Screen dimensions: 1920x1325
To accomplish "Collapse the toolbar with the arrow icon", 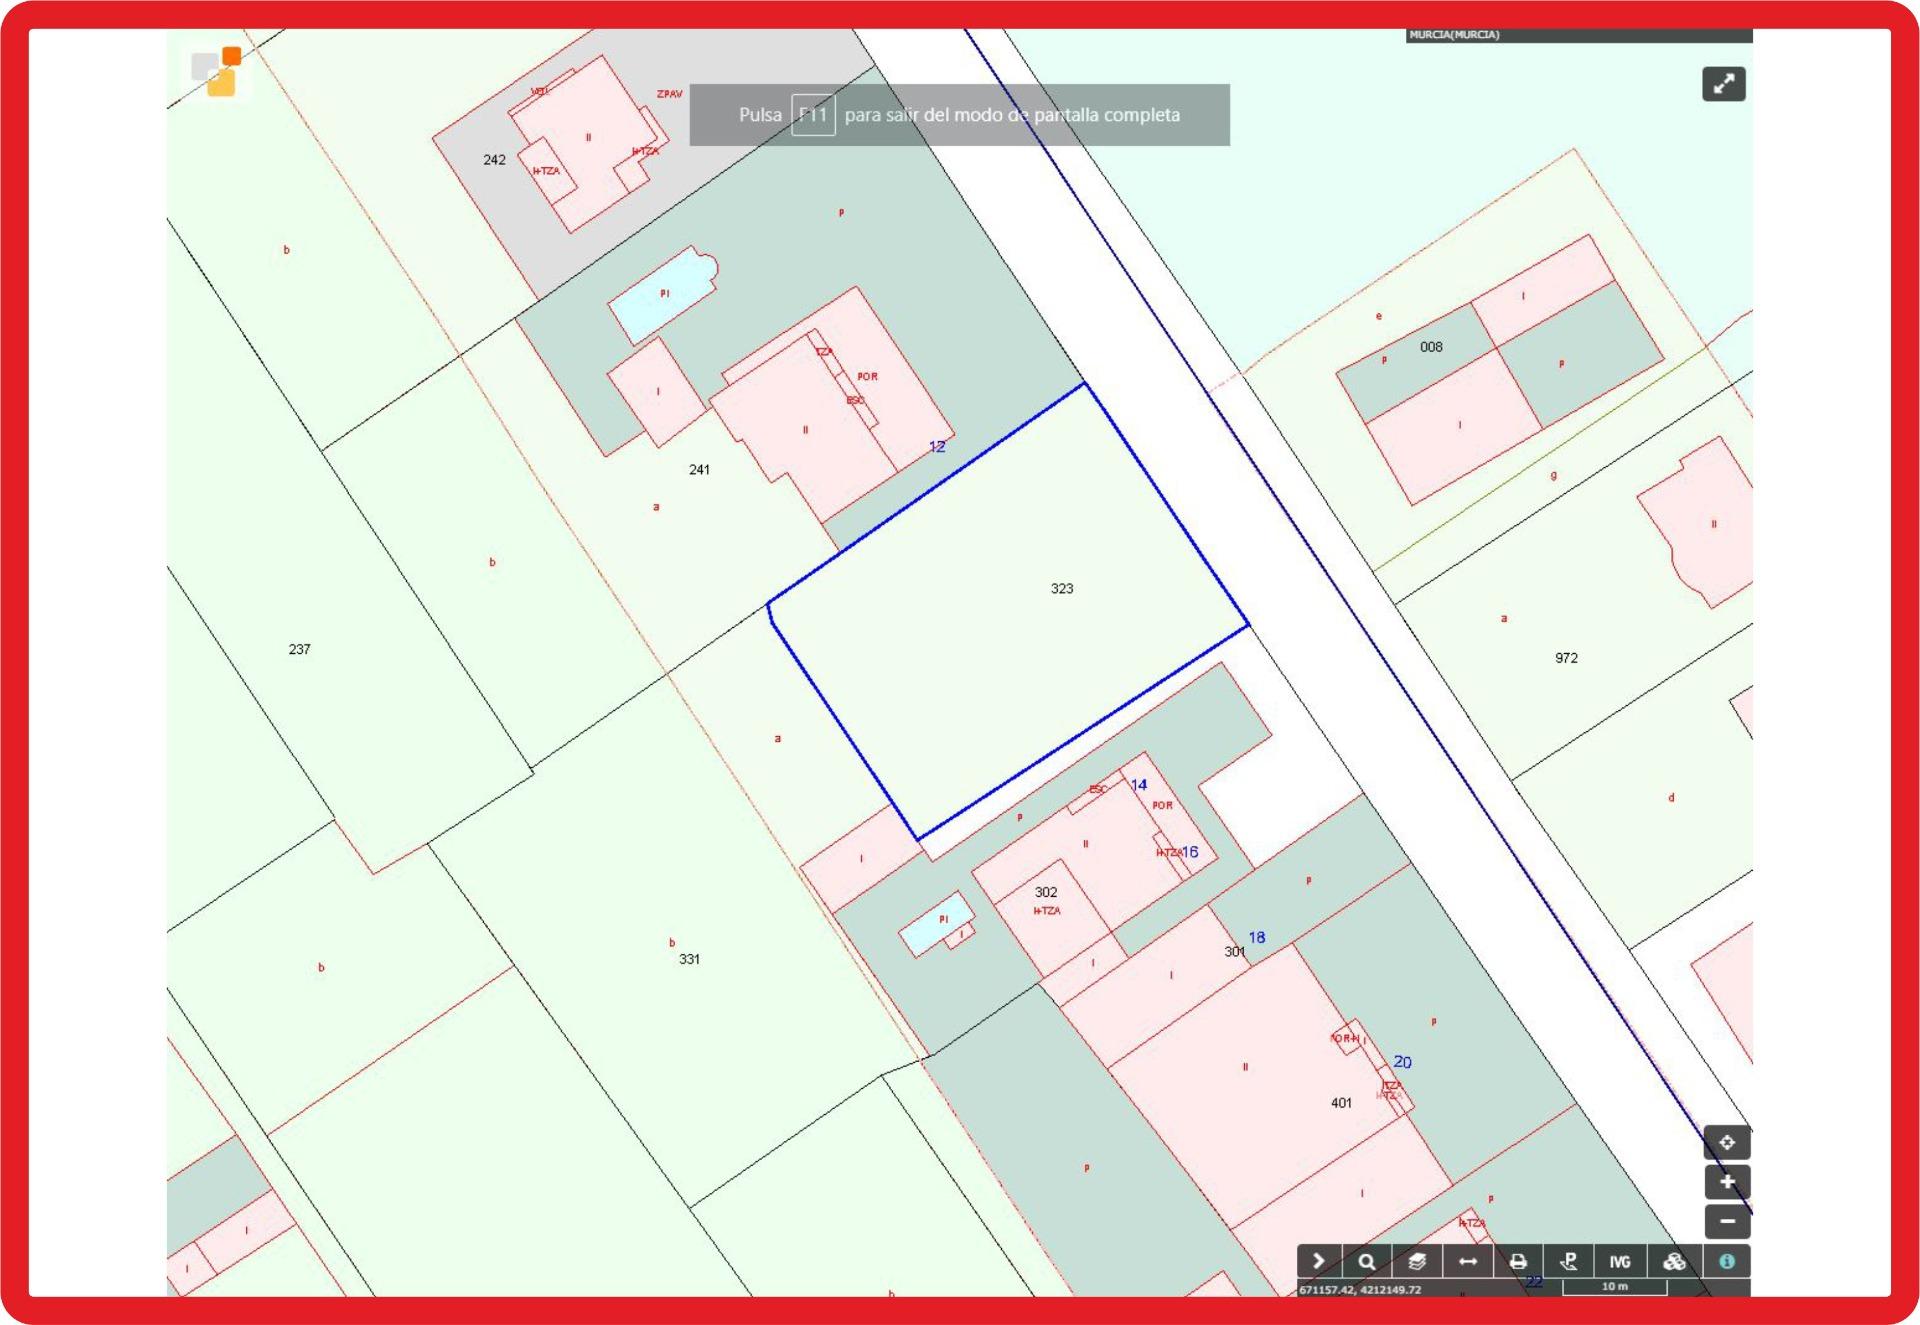I will (x=1319, y=1261).
